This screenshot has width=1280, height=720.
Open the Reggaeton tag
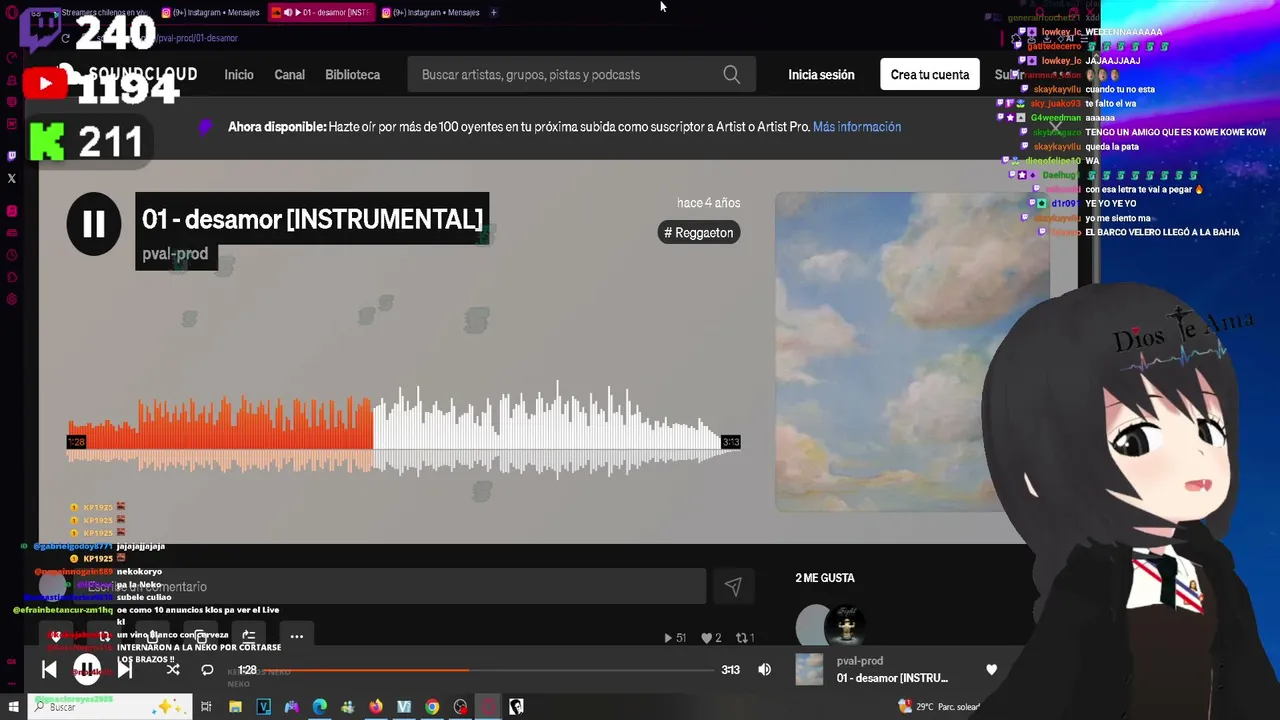(699, 233)
